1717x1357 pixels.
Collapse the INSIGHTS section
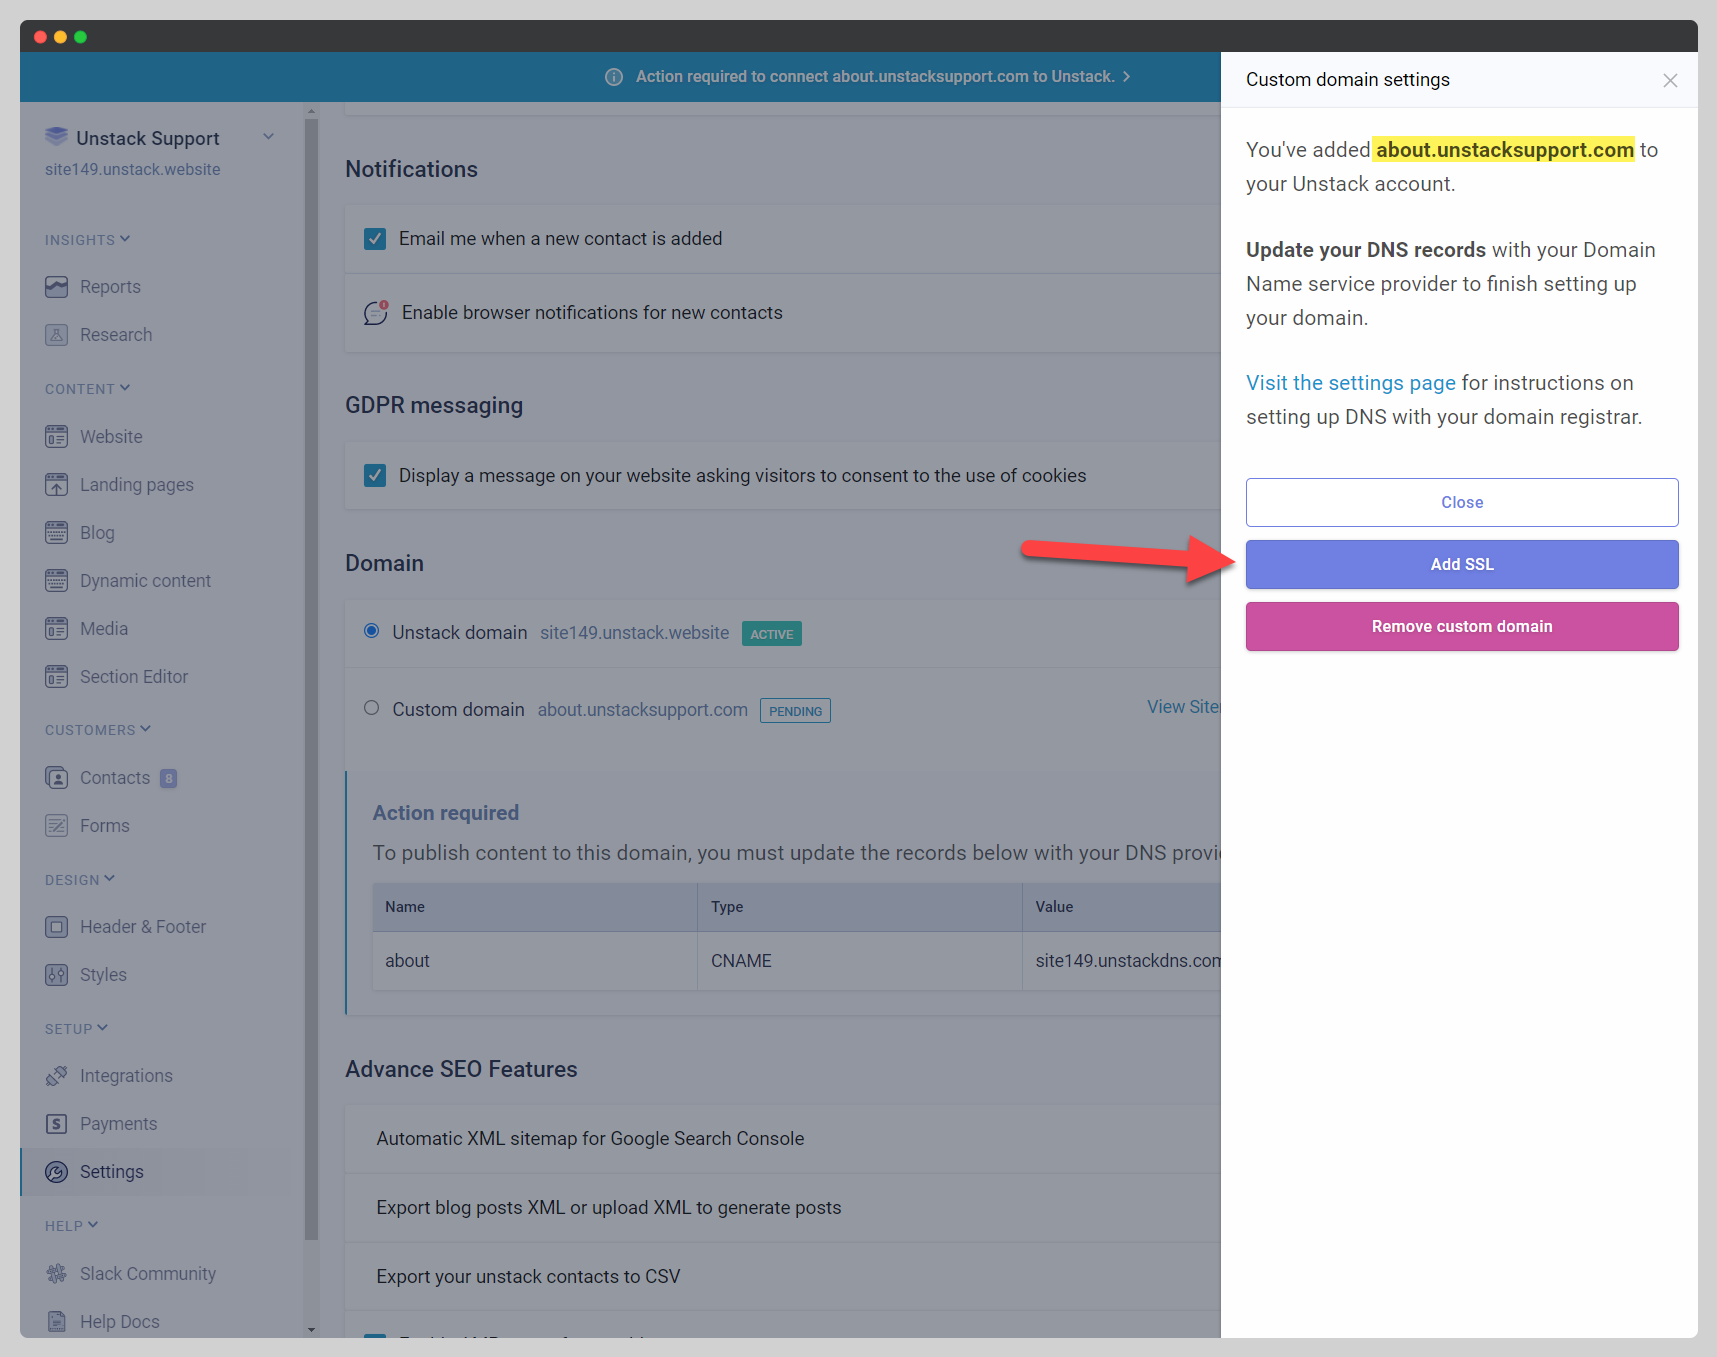(125, 239)
